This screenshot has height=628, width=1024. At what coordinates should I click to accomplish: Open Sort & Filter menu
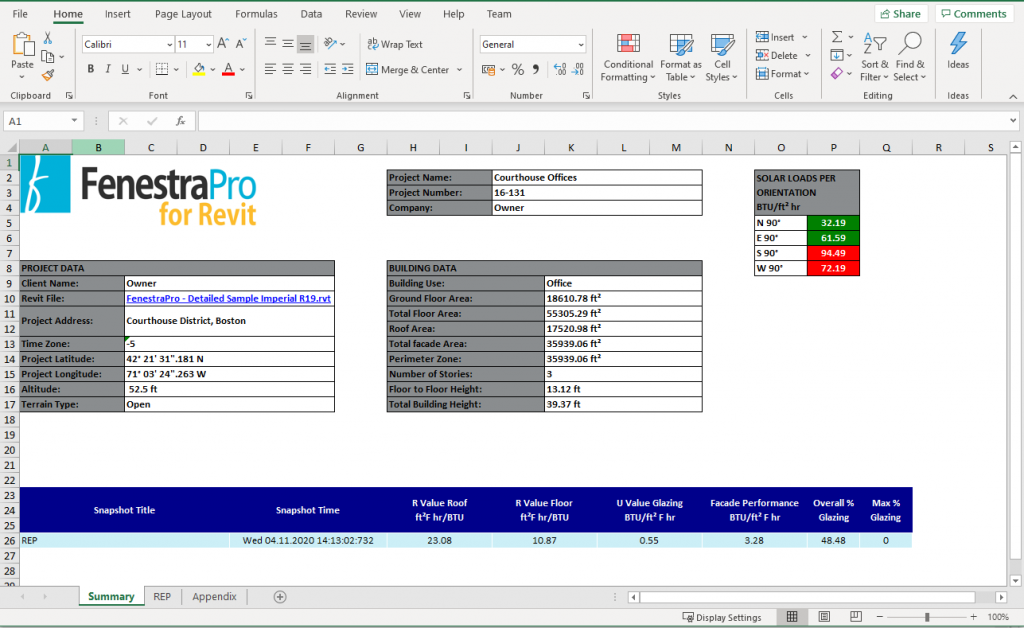874,57
